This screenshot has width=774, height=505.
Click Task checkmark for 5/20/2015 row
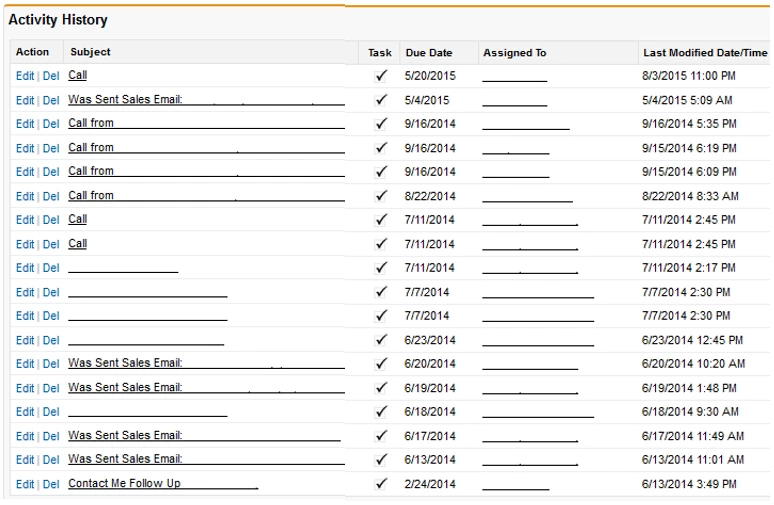coord(381,76)
